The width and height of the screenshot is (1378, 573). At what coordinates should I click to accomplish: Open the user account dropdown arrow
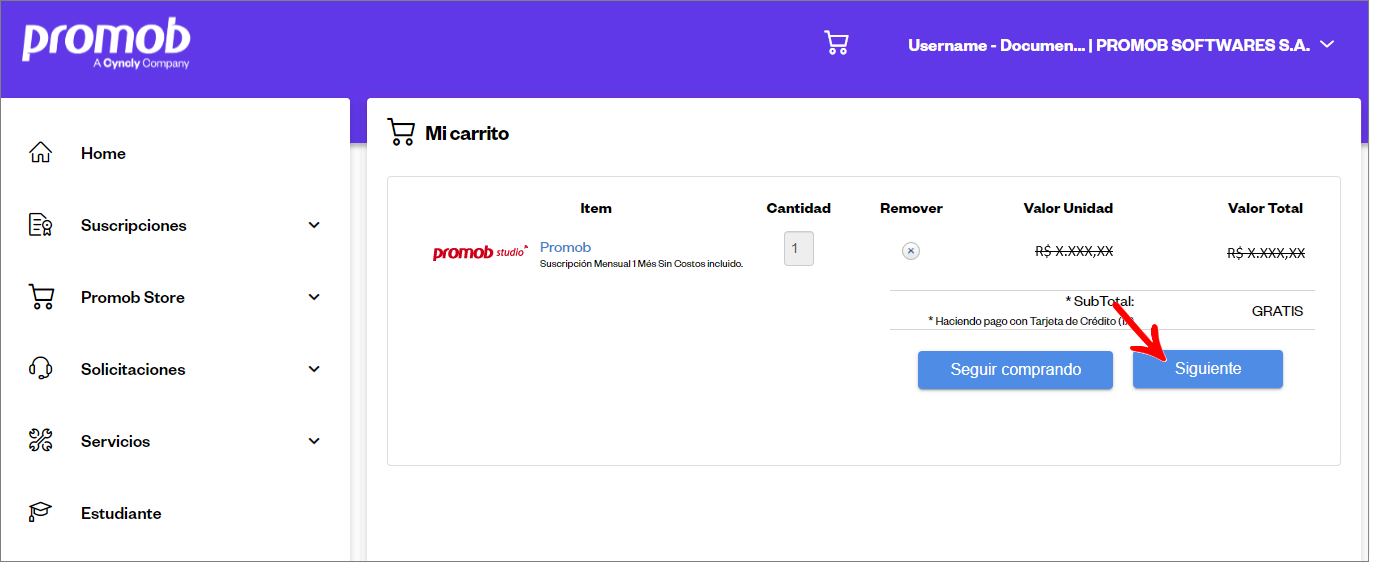tap(1327, 45)
